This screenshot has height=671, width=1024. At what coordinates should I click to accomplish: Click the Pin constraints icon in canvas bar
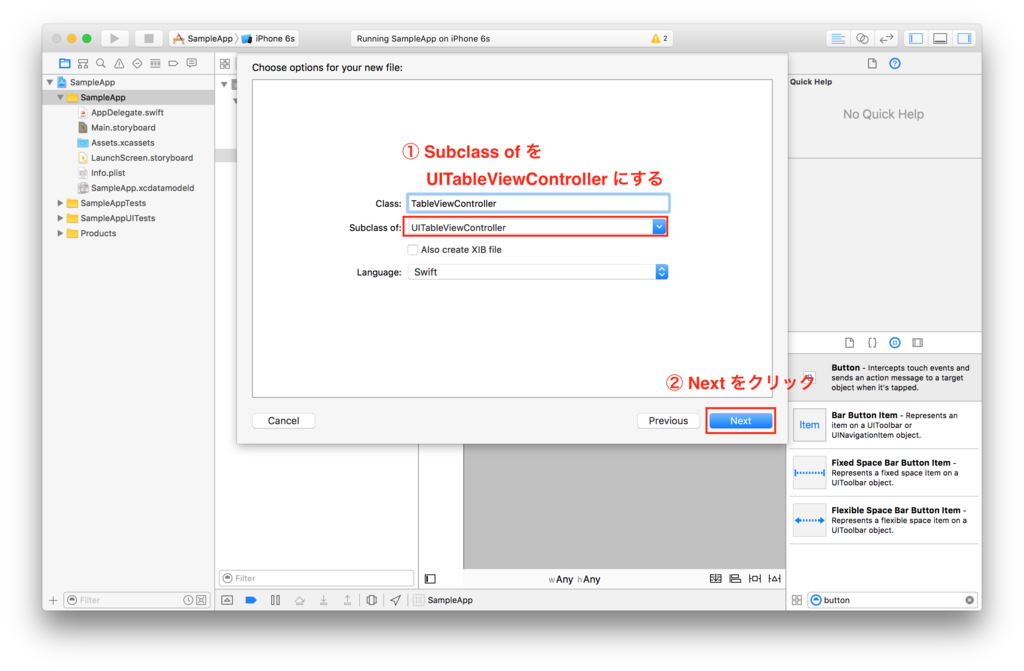[755, 579]
